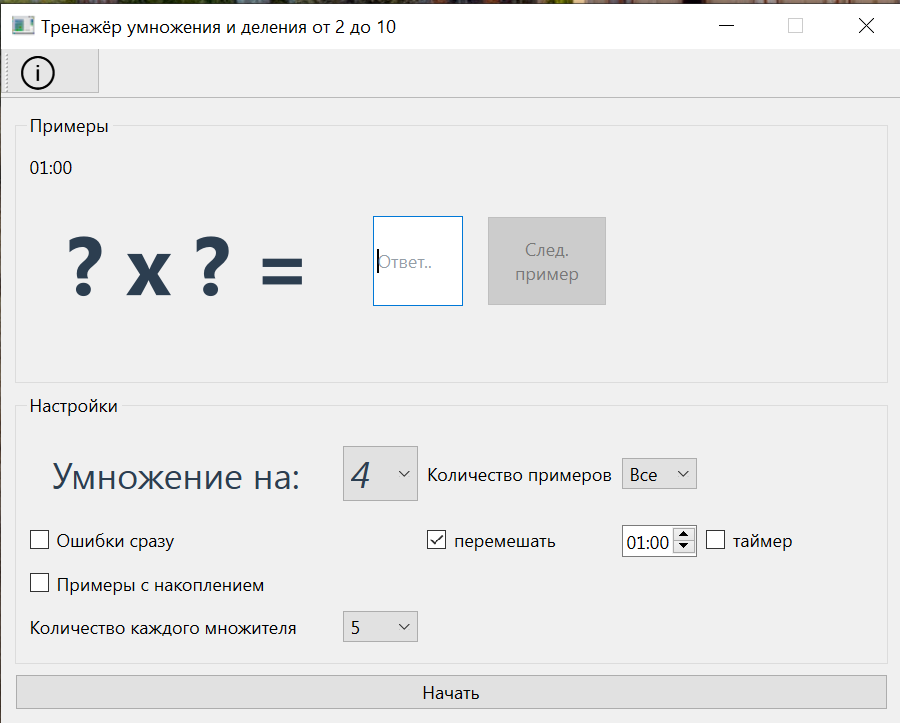Enable the 'Ошибки сразу' checkbox
Image resolution: width=900 pixels, height=723 pixels.
point(39,539)
